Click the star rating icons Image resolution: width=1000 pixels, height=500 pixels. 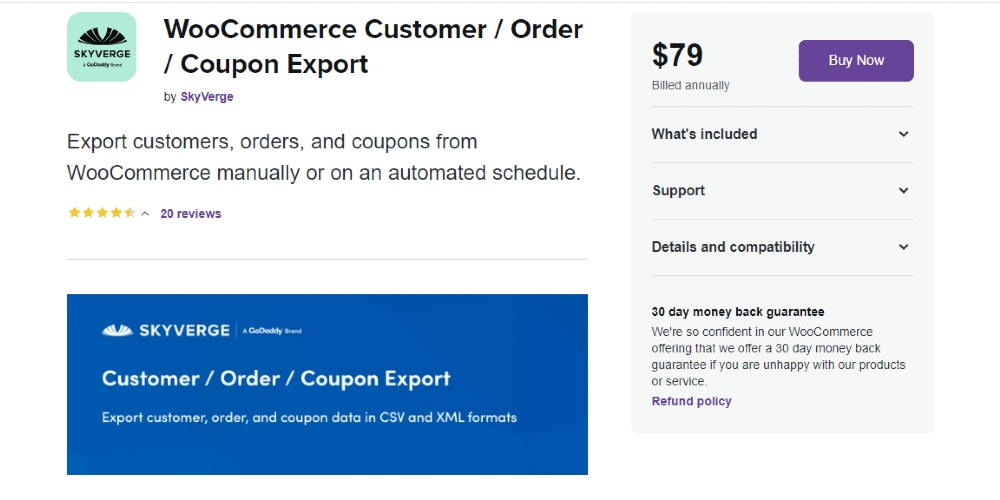(x=102, y=213)
